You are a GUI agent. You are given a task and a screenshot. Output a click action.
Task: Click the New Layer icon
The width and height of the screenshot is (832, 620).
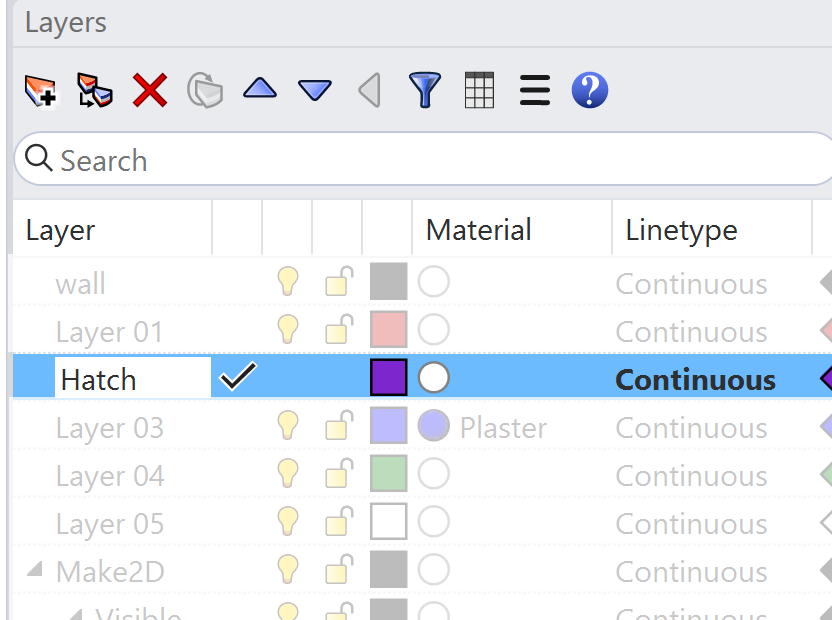tap(41, 91)
